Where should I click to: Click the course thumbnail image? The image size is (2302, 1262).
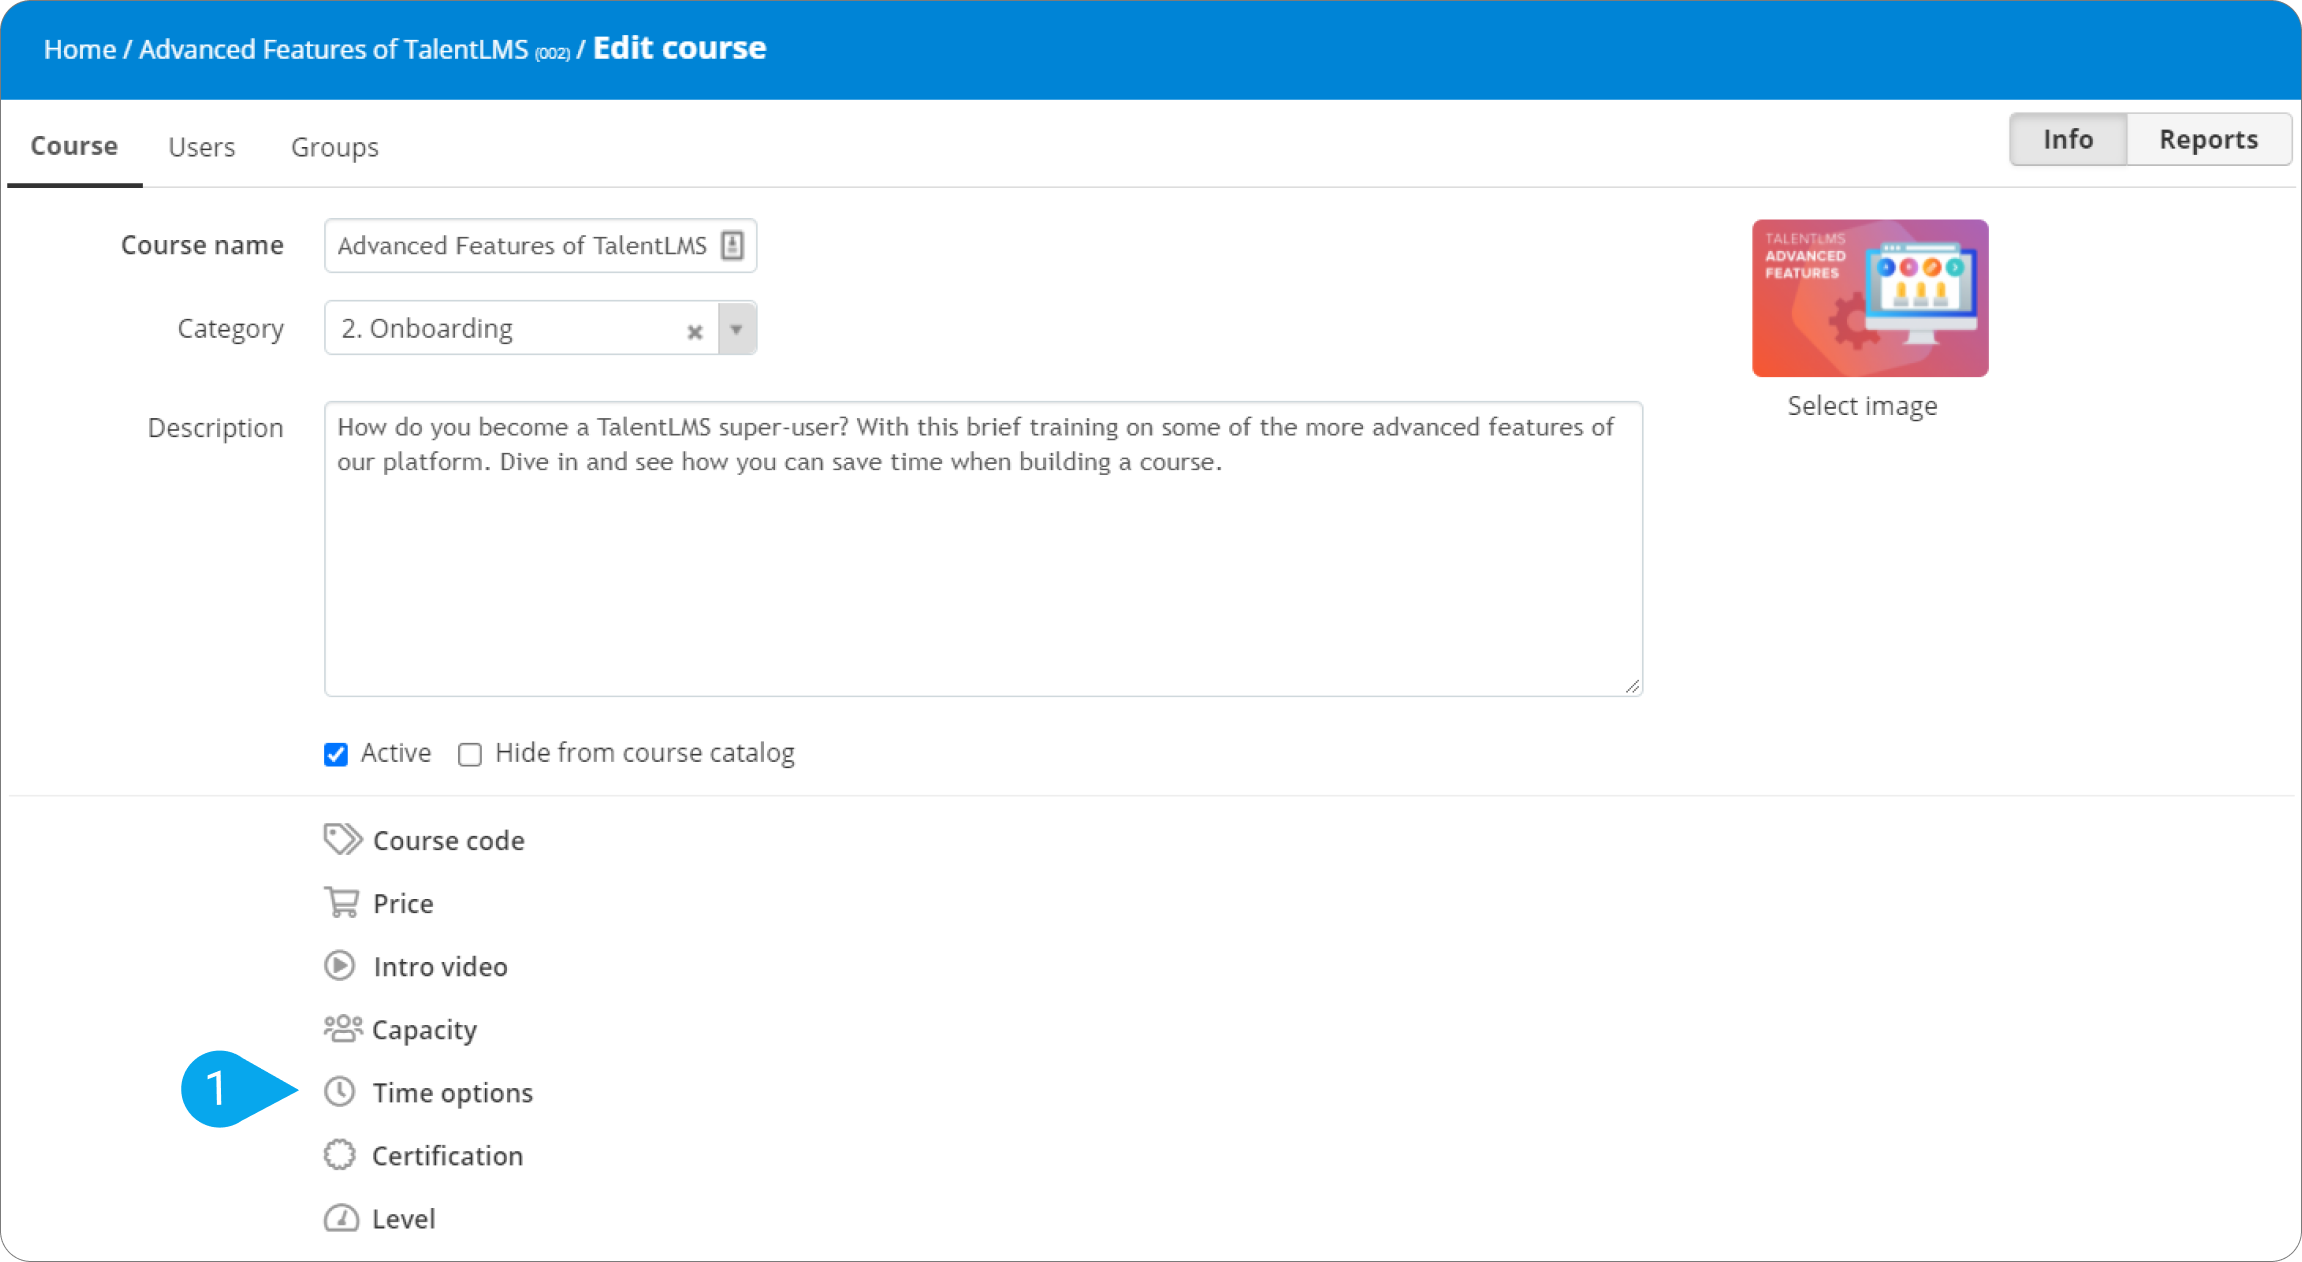(x=1869, y=298)
